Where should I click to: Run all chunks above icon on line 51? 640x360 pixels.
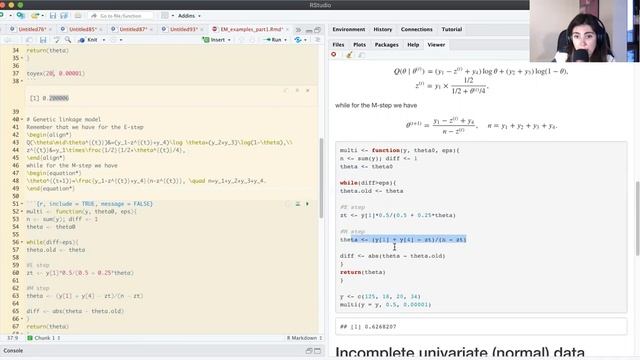pos(298,204)
